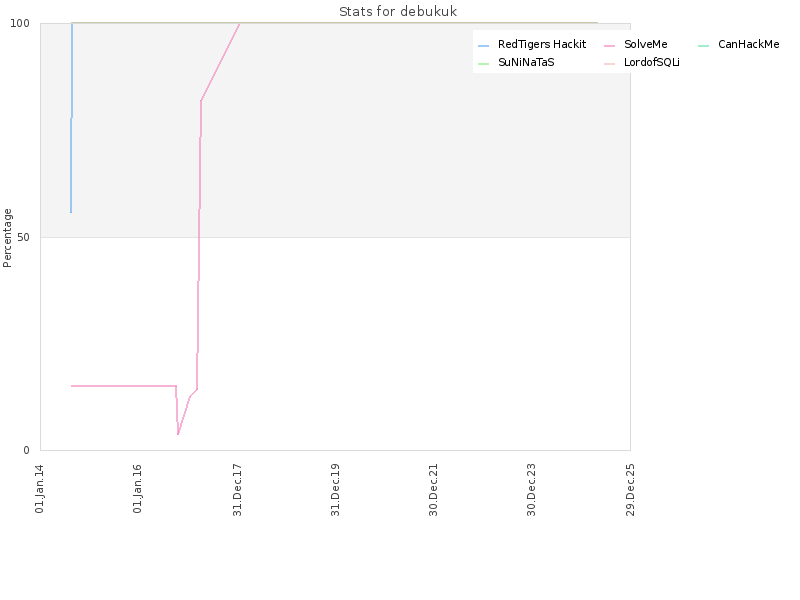Click the 50 tick on the y-axis
This screenshot has height=600, width=800.
(23, 238)
